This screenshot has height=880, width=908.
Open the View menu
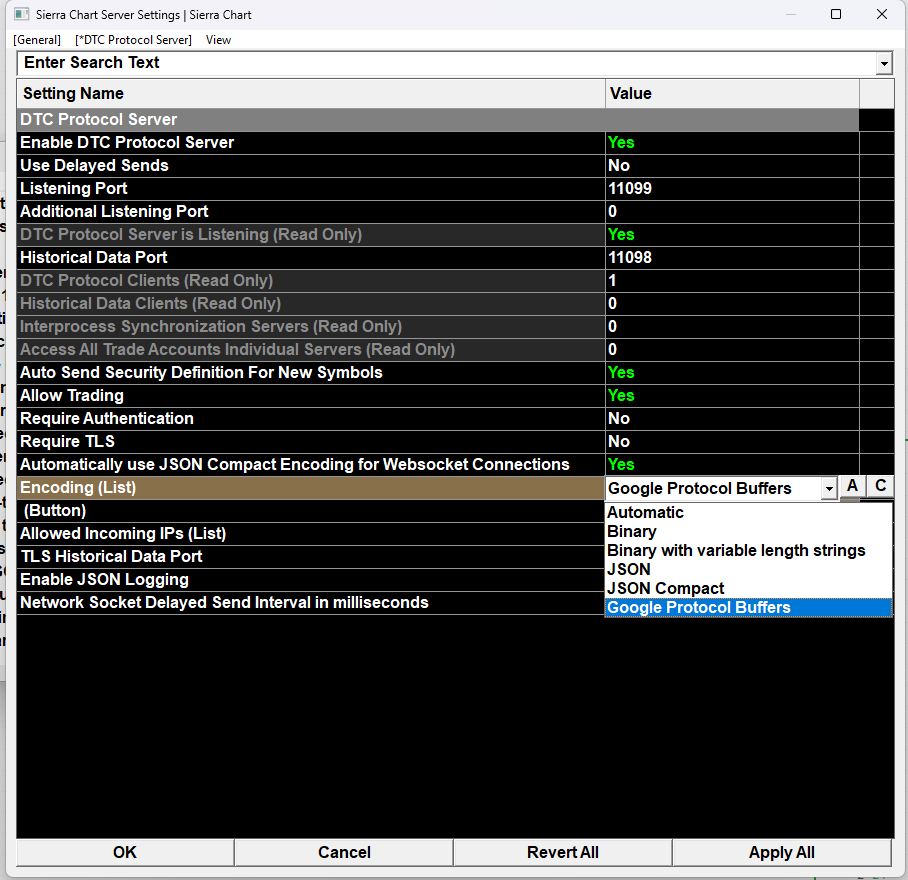218,40
